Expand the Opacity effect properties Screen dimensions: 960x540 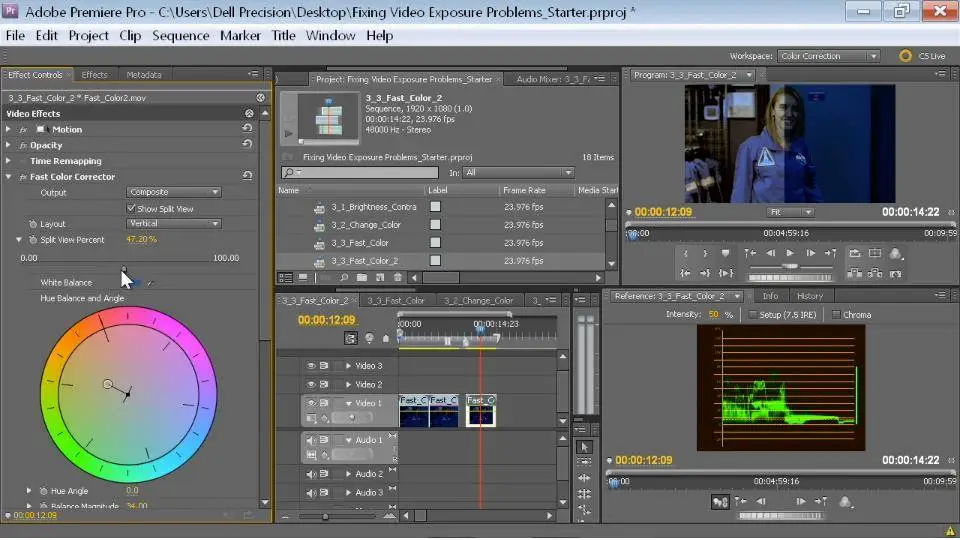(8, 145)
